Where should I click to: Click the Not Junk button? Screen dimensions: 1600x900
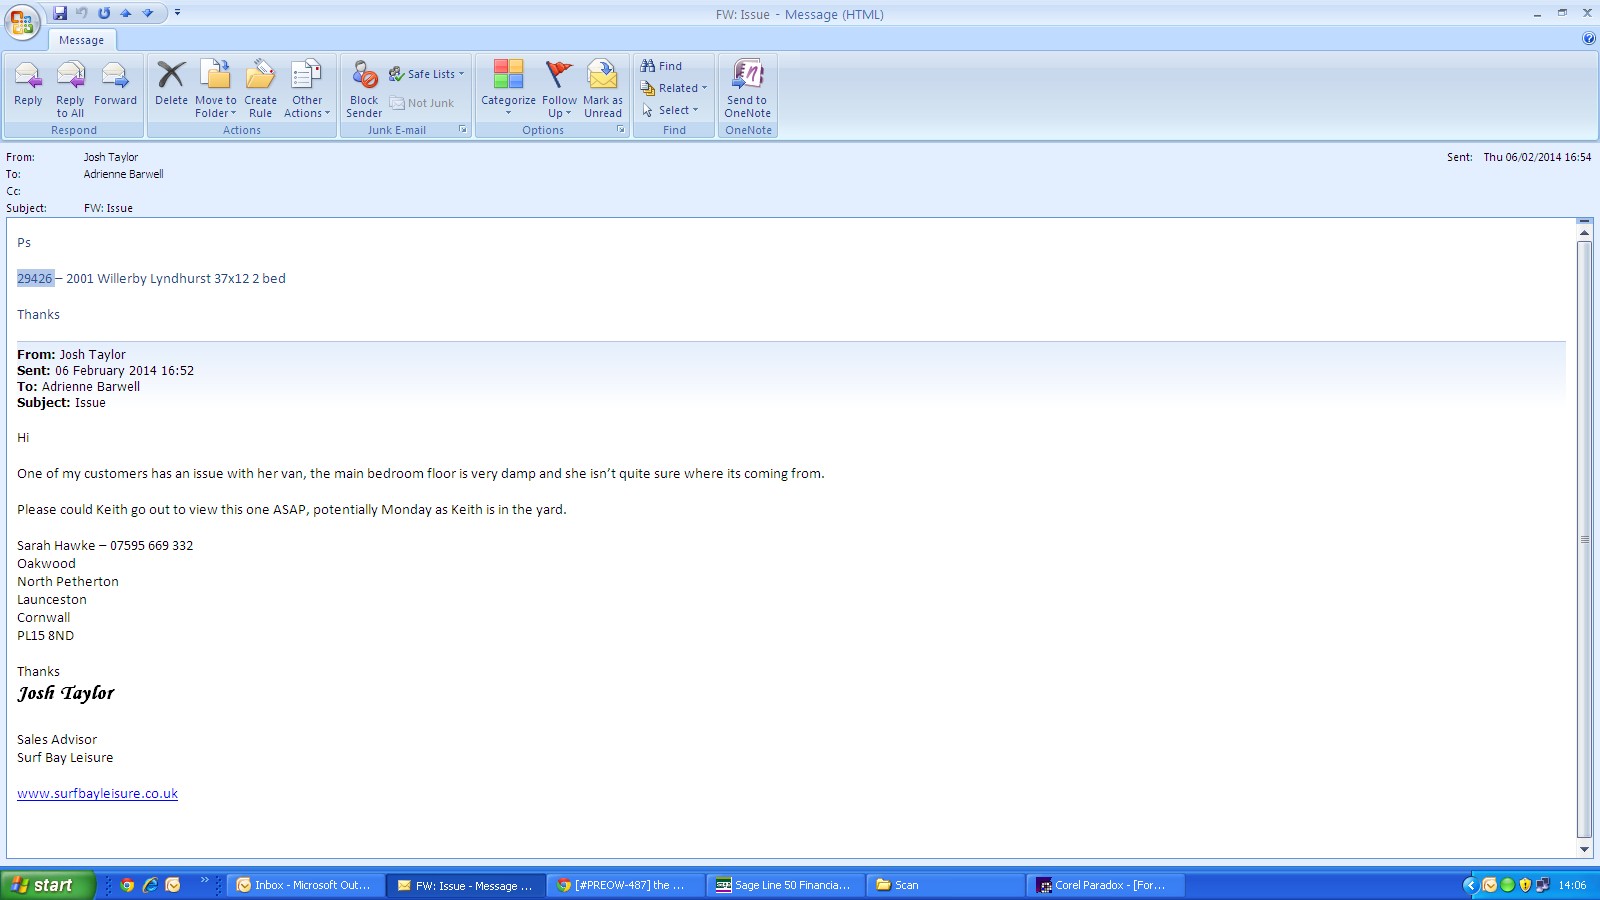tap(421, 103)
